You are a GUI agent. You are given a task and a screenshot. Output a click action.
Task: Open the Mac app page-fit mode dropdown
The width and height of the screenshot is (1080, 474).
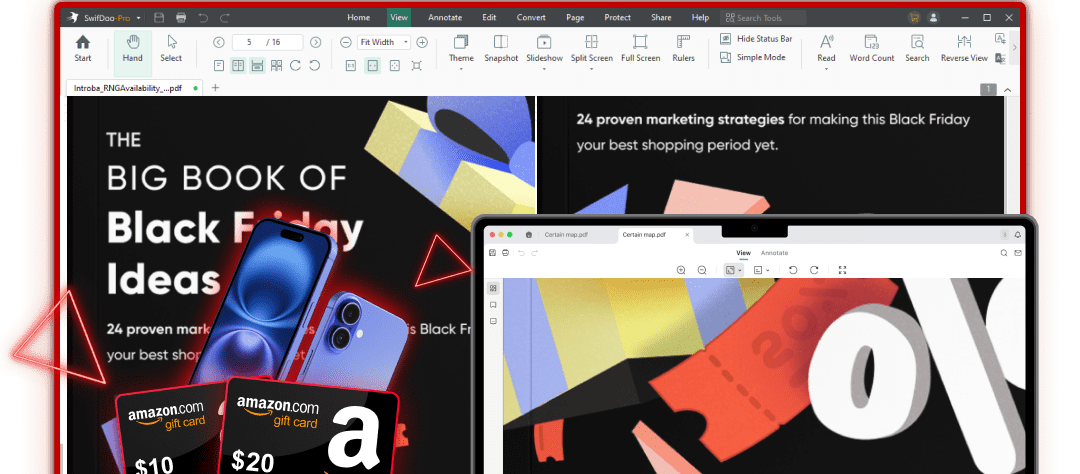[x=733, y=270]
